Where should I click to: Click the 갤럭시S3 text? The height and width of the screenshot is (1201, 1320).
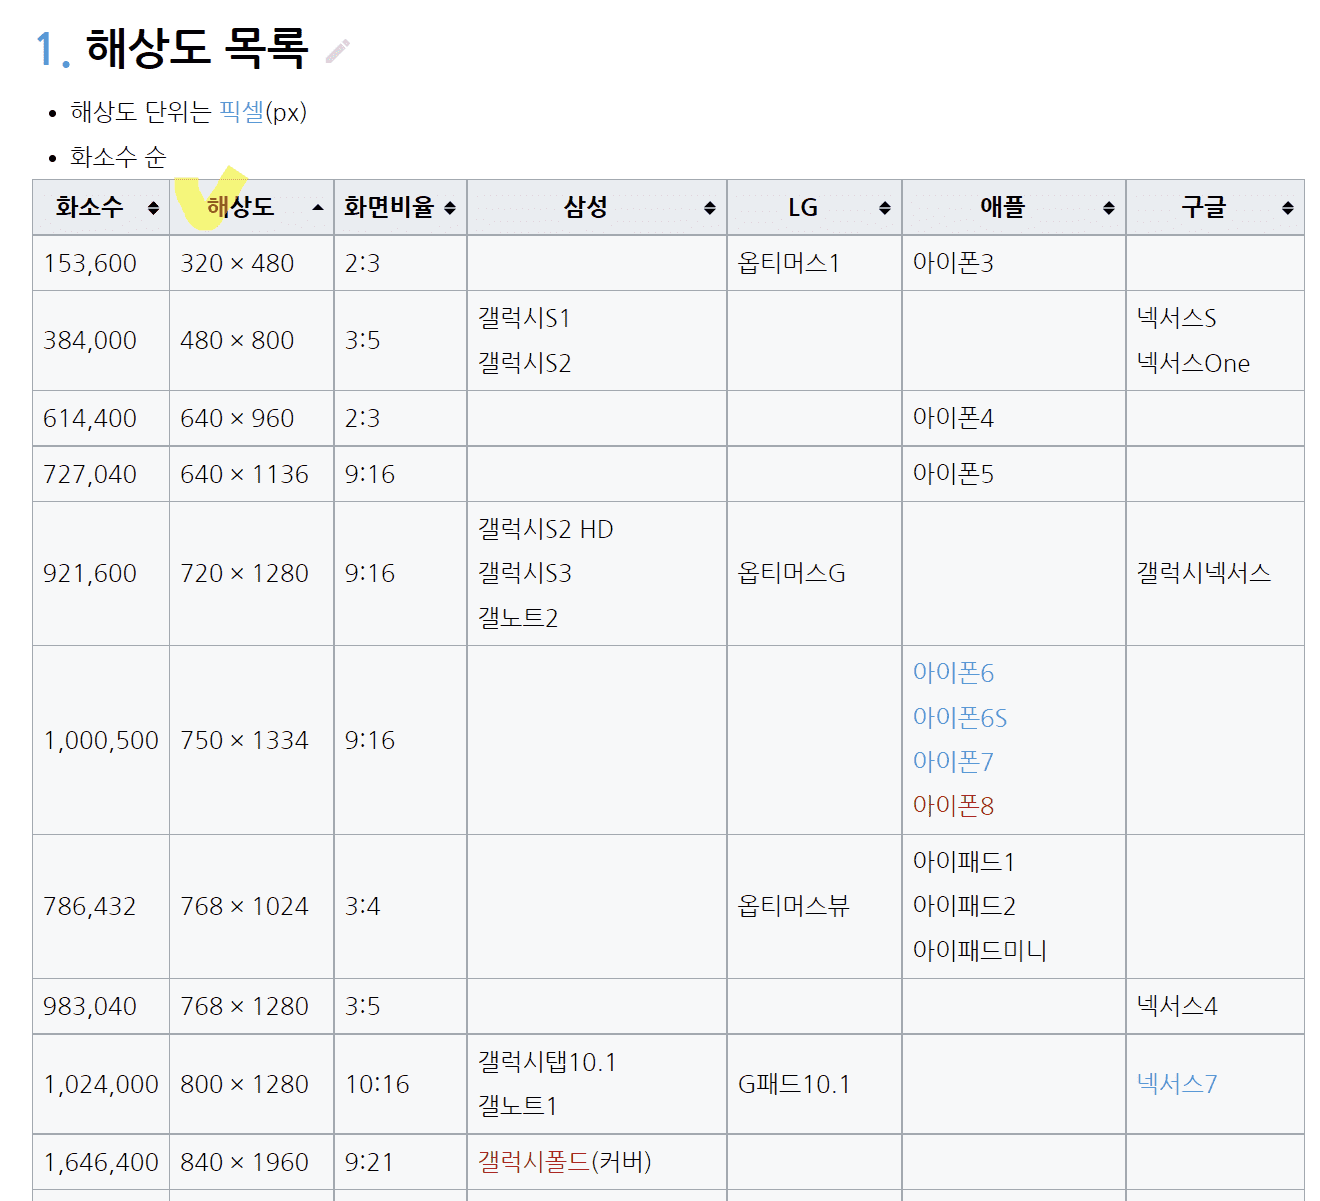(524, 573)
